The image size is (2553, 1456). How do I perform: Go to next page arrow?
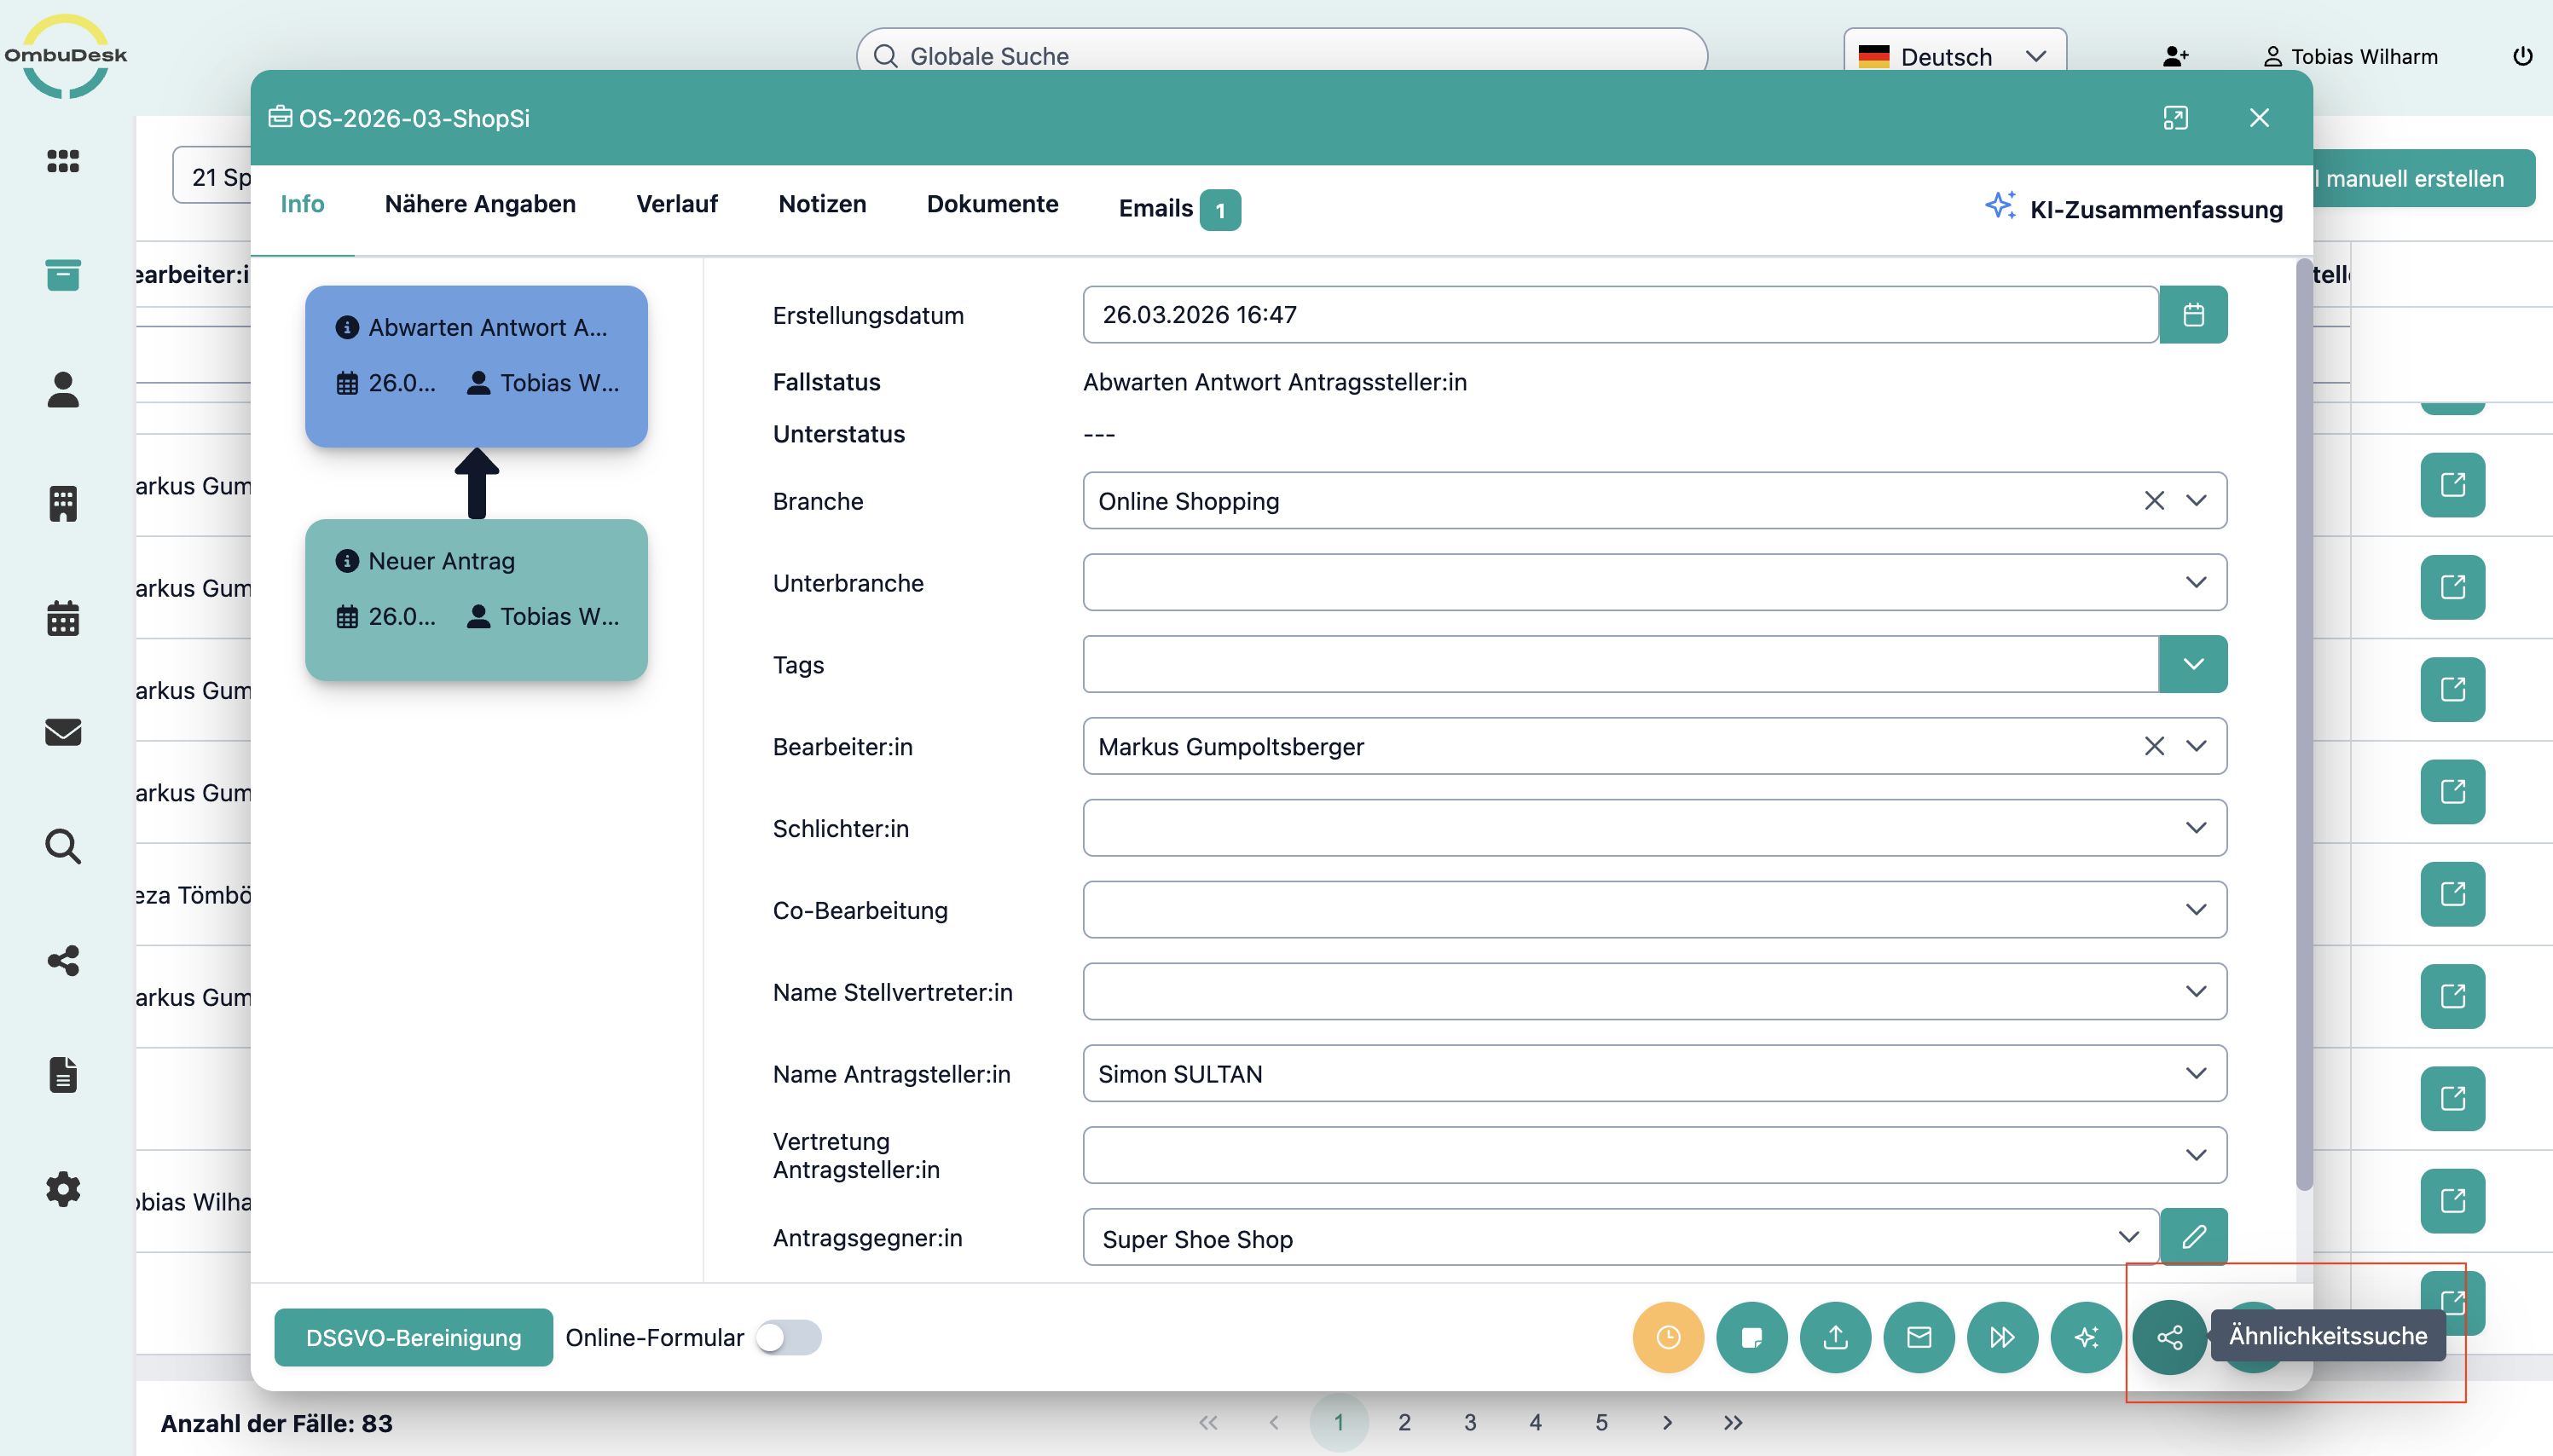tap(1667, 1422)
